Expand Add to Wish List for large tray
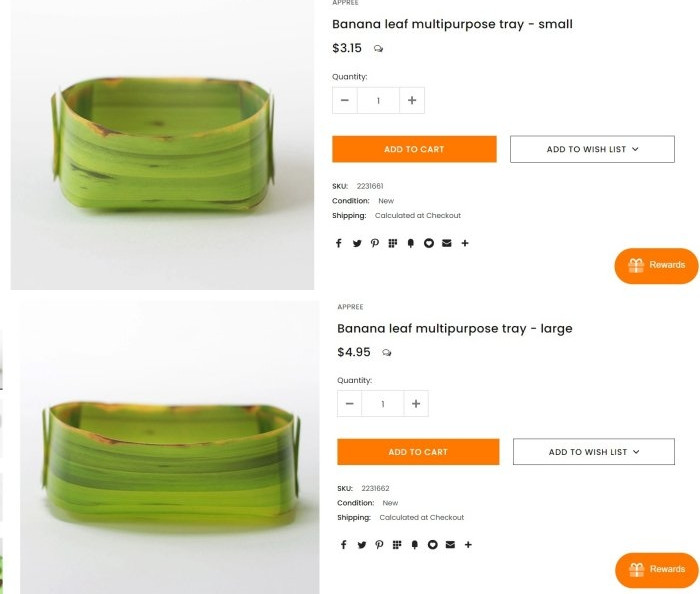 [x=594, y=452]
